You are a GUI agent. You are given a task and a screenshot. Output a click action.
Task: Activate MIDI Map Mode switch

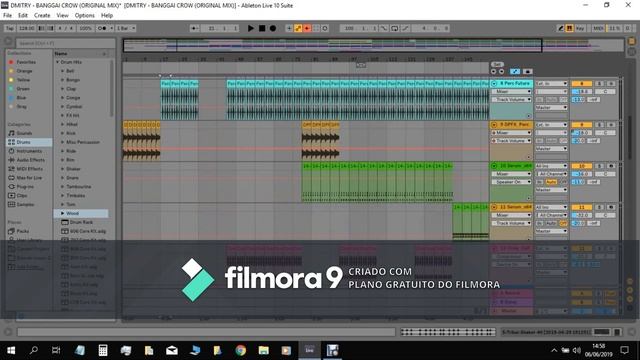coord(598,28)
